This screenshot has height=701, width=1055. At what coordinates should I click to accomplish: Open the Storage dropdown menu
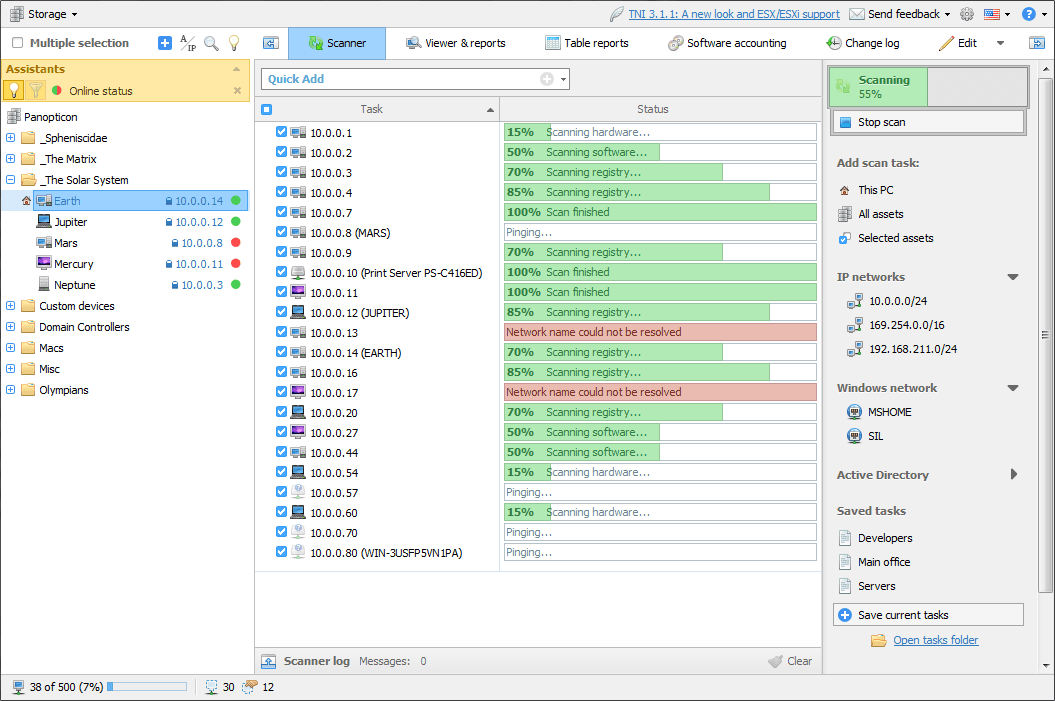coord(44,14)
